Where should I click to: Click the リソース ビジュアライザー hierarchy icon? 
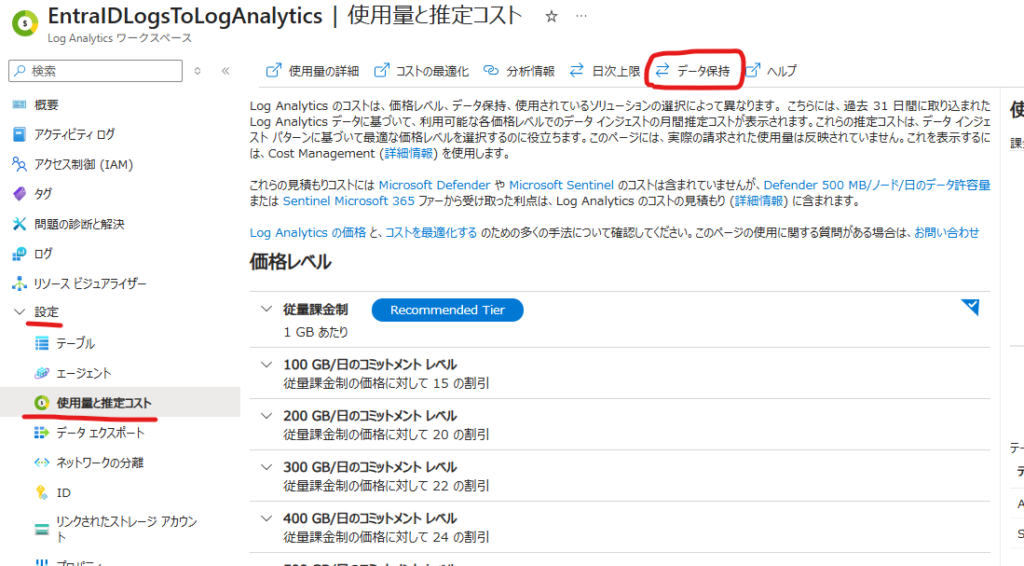click(x=19, y=284)
